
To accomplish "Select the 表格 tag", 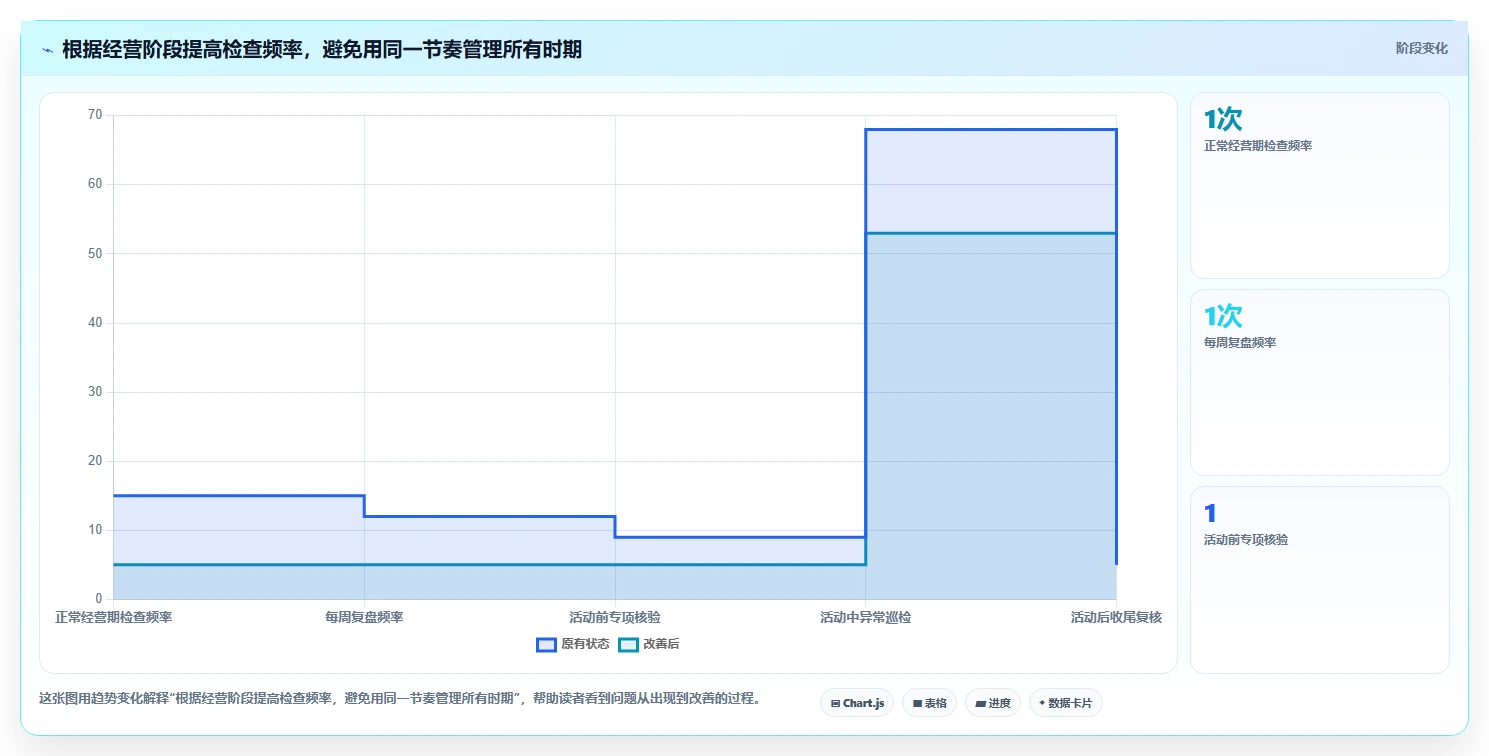I will coord(929,703).
